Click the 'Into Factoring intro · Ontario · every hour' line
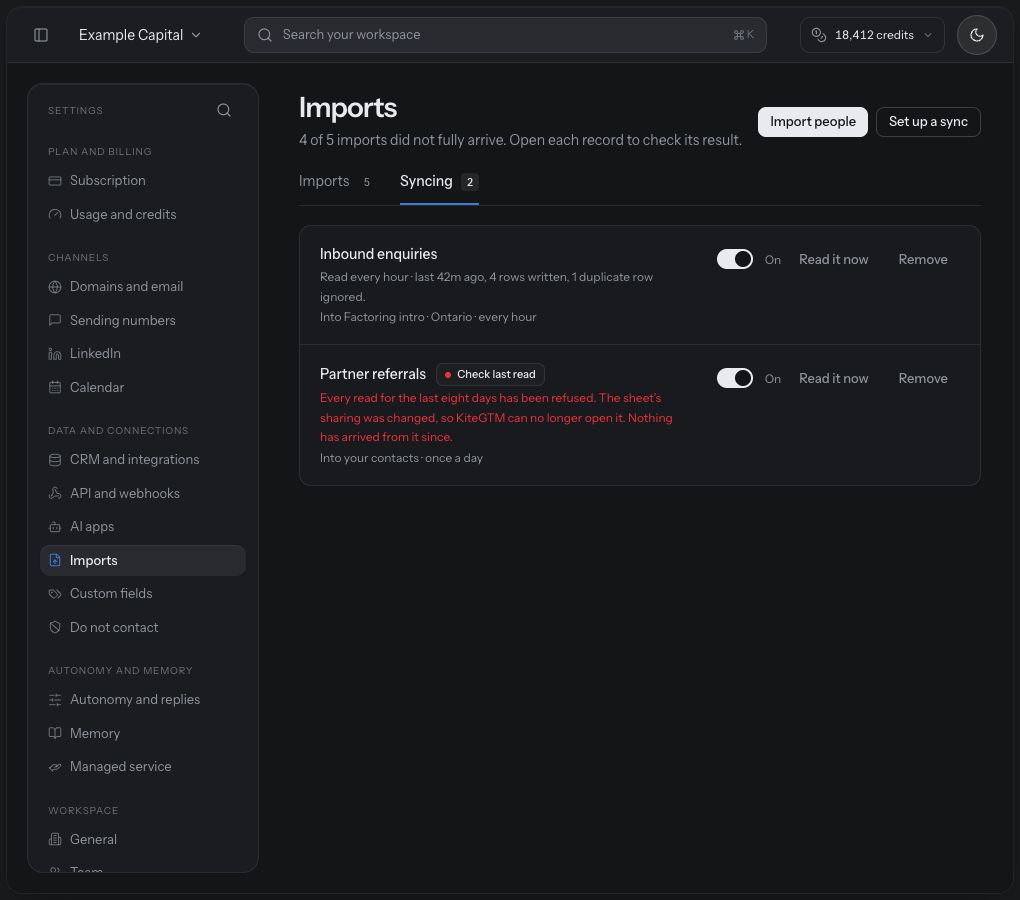The height and width of the screenshot is (900, 1020). 428,317
